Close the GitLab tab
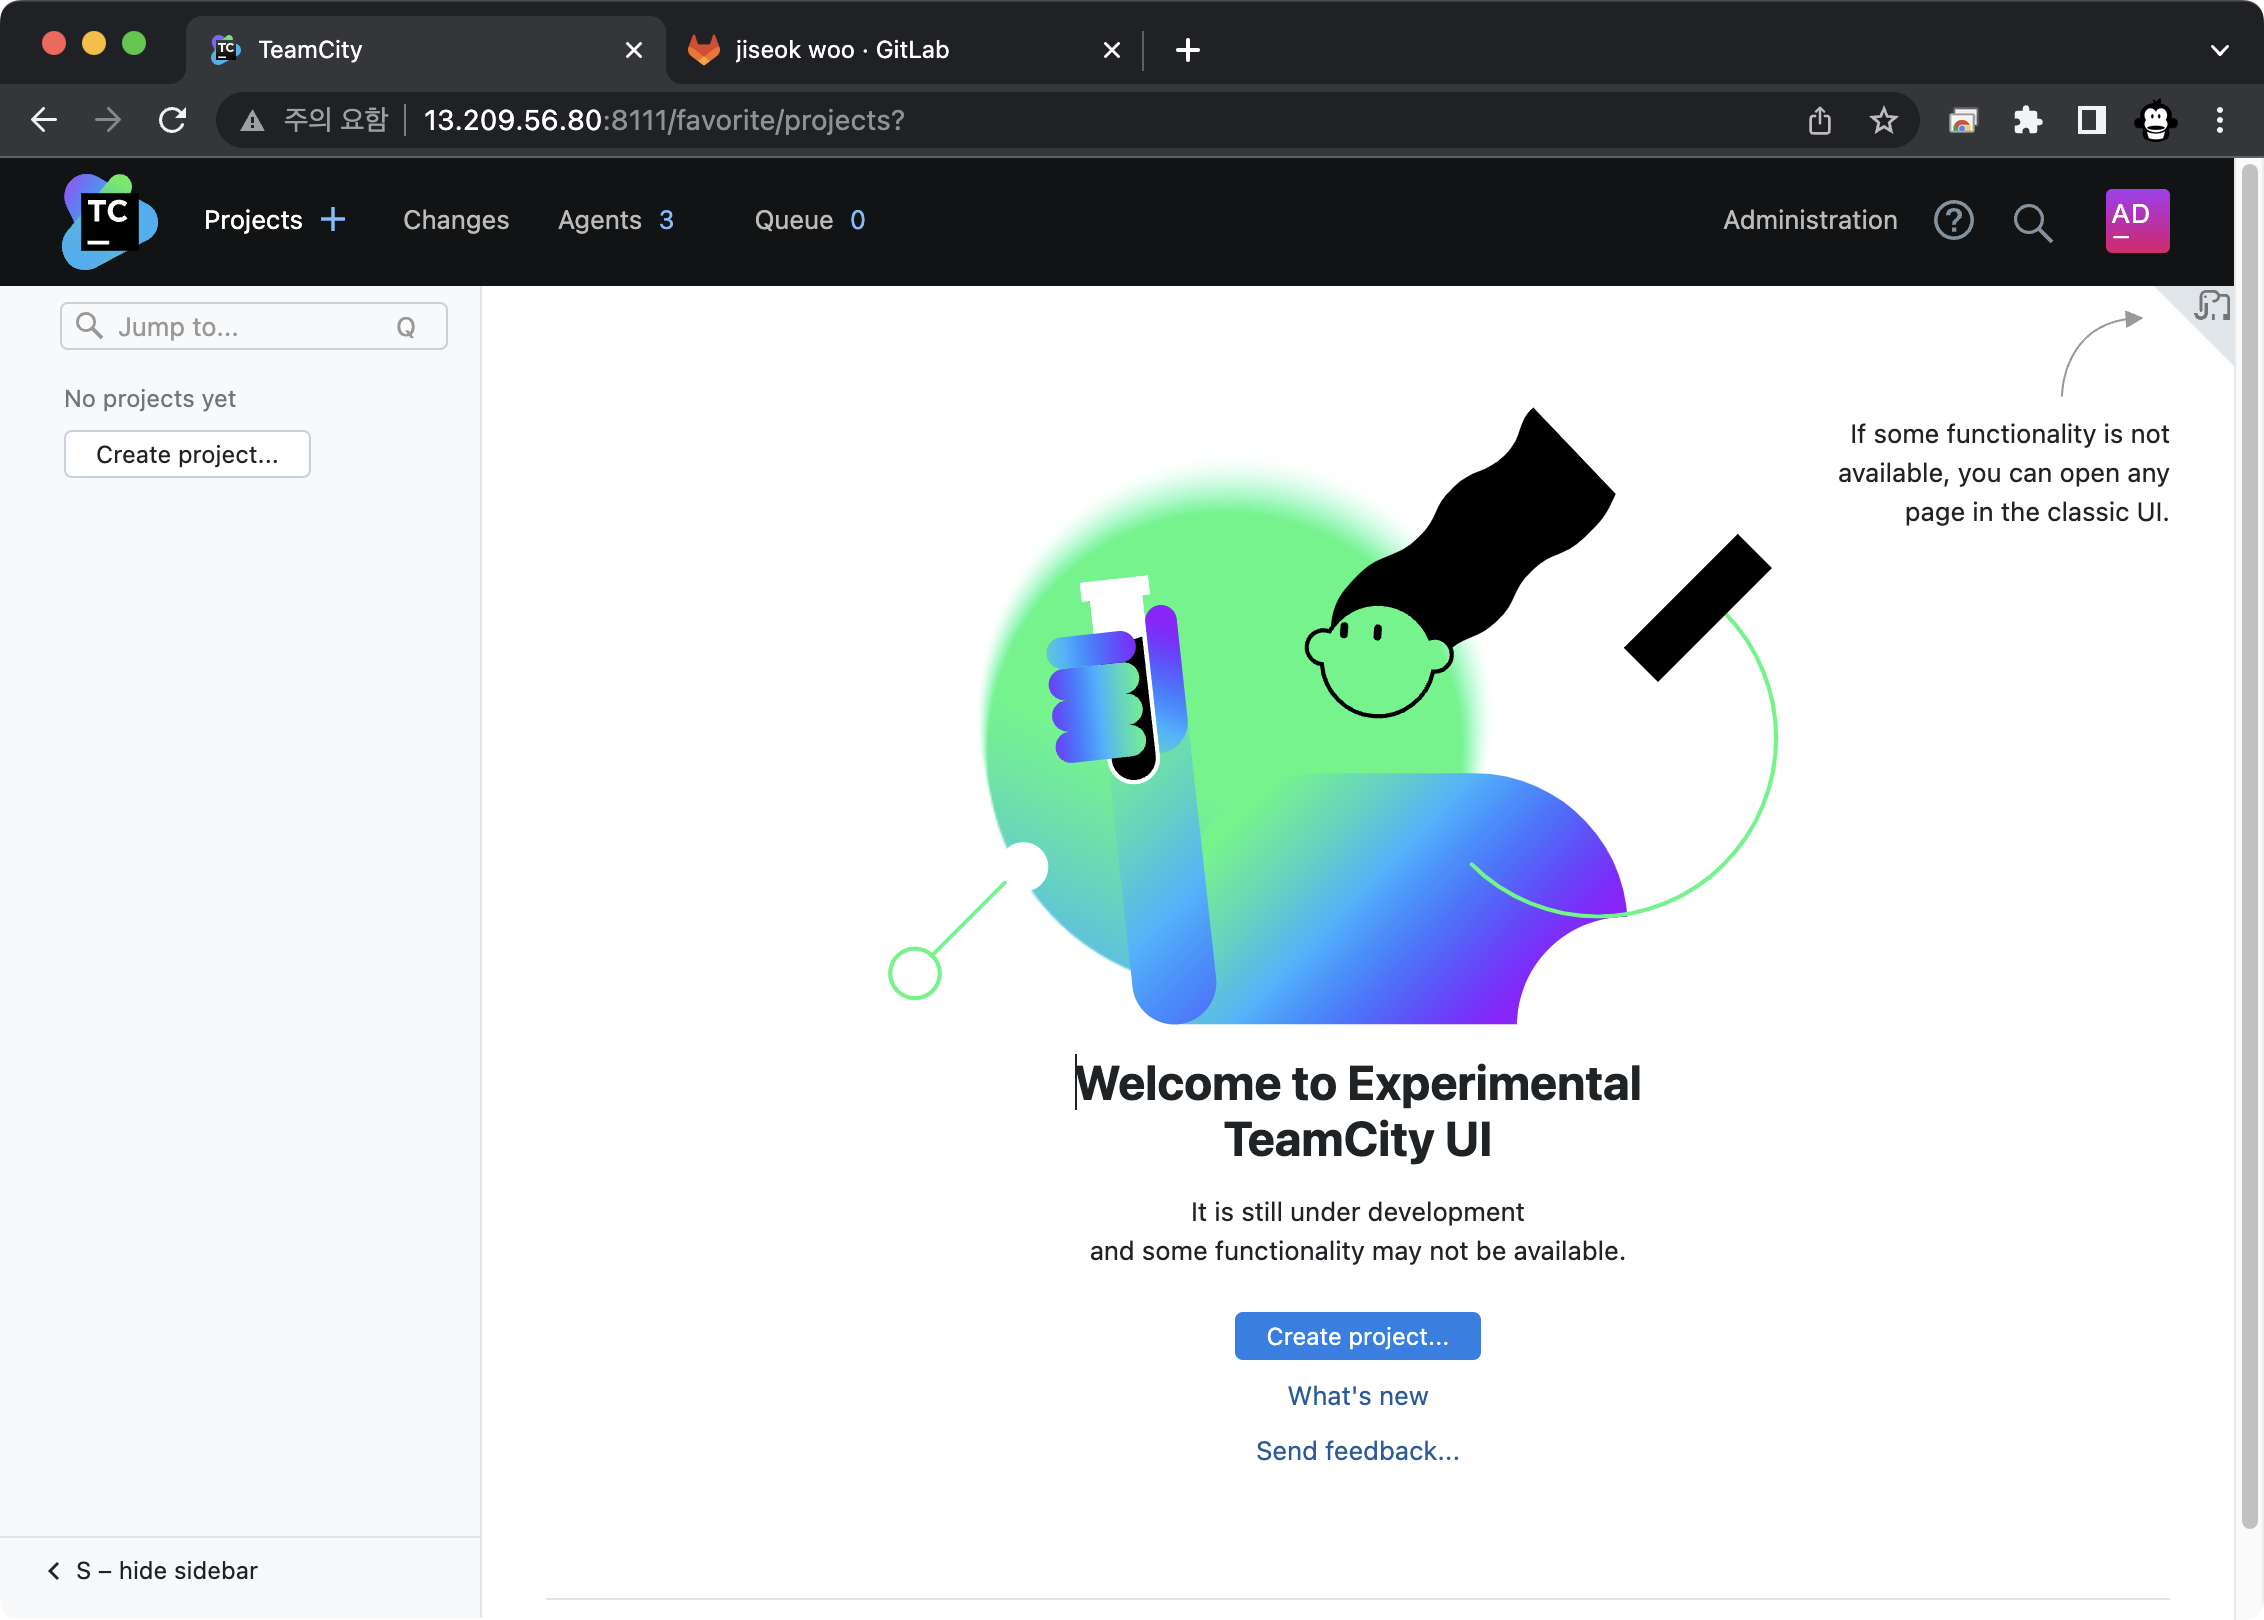The height and width of the screenshot is (1620, 2264). click(x=1111, y=50)
